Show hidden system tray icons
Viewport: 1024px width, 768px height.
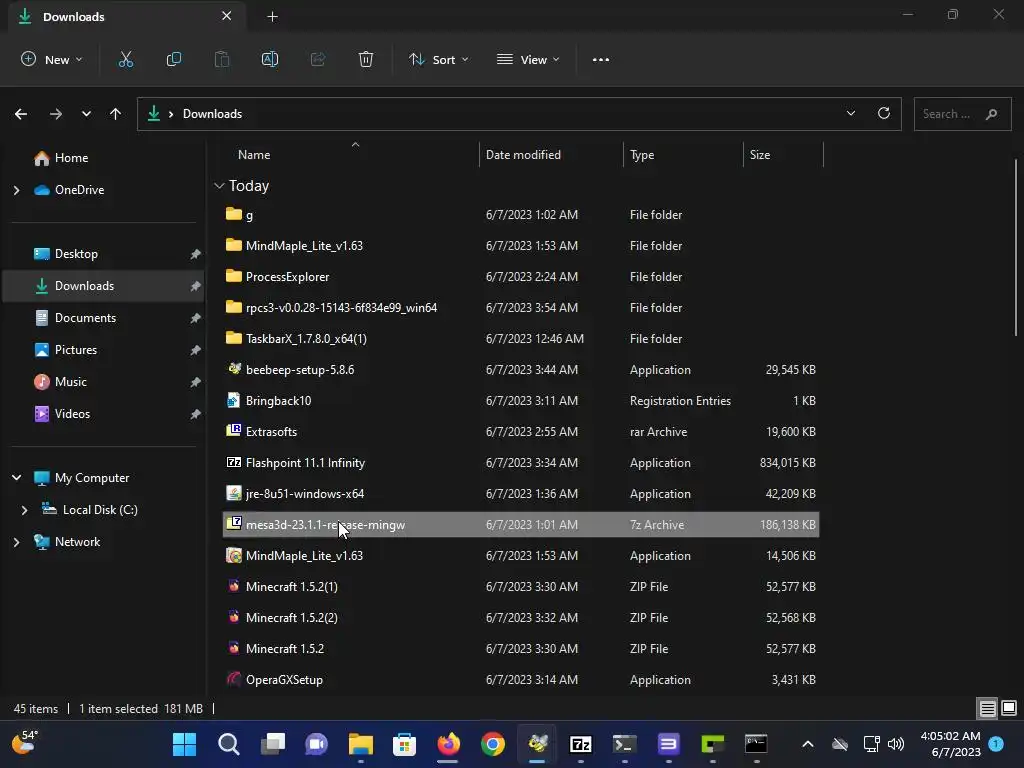click(x=808, y=744)
